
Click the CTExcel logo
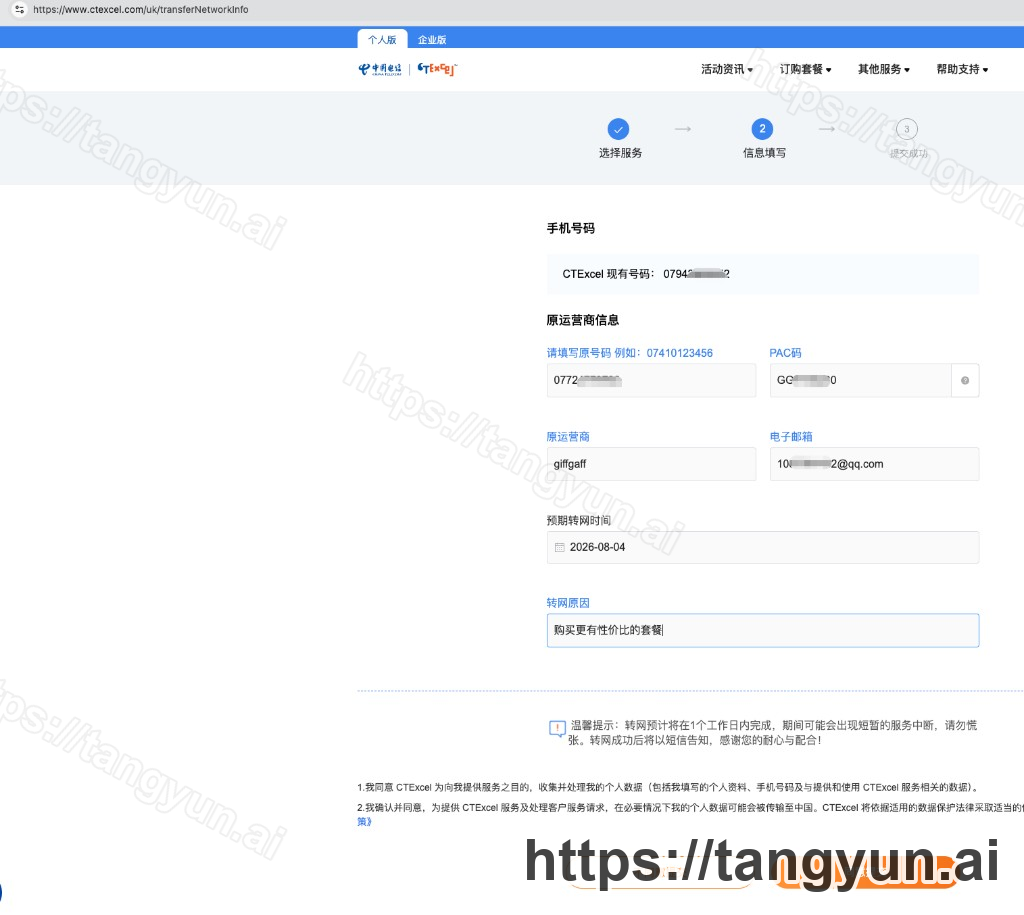pyautogui.click(x=437, y=69)
